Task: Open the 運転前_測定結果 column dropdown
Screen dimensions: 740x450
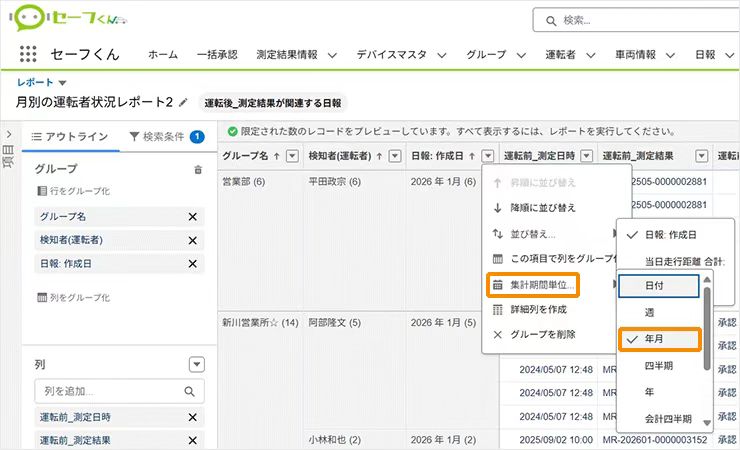Action: 702,156
